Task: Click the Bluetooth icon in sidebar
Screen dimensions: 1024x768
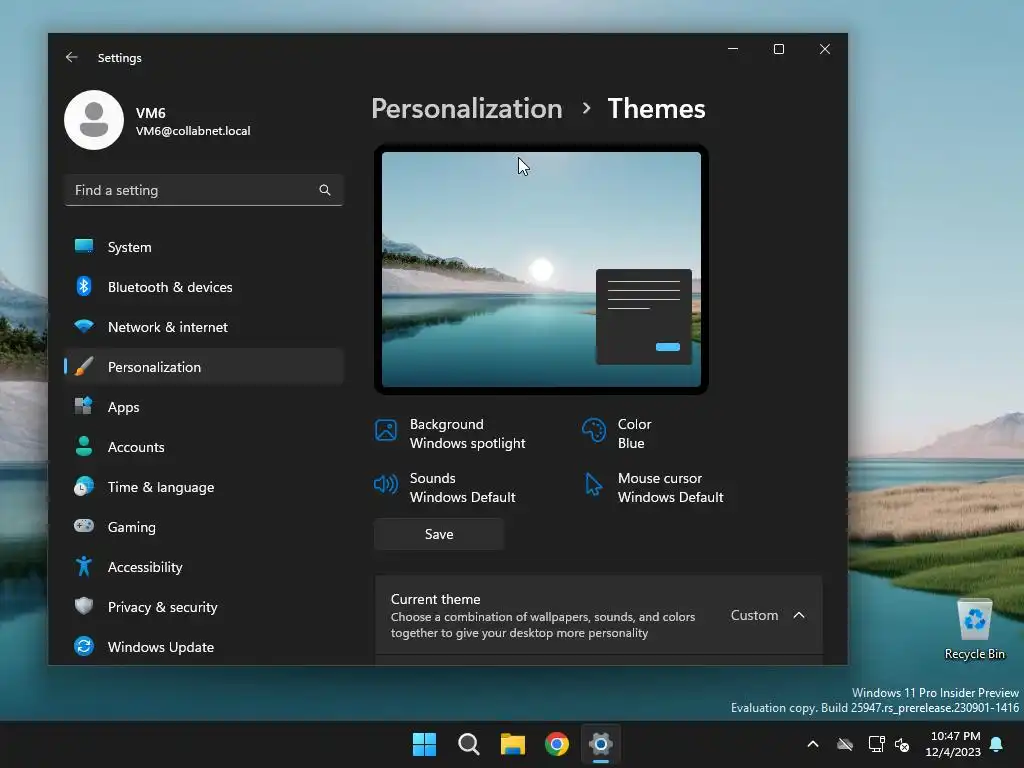Action: [84, 286]
